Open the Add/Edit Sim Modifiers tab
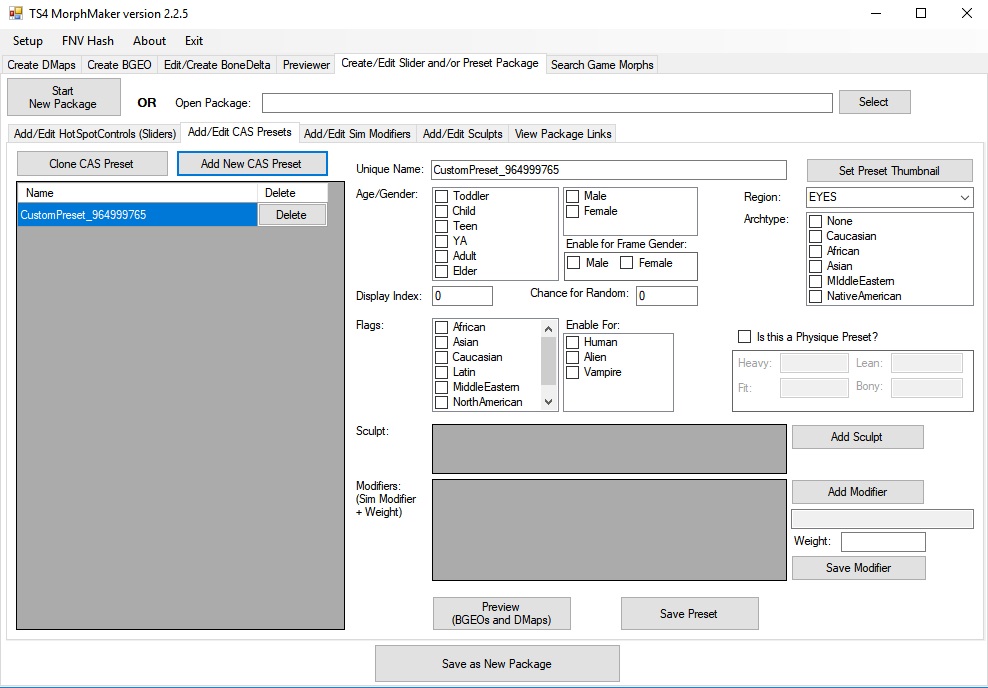Screen dimensions: 988x688 357,134
